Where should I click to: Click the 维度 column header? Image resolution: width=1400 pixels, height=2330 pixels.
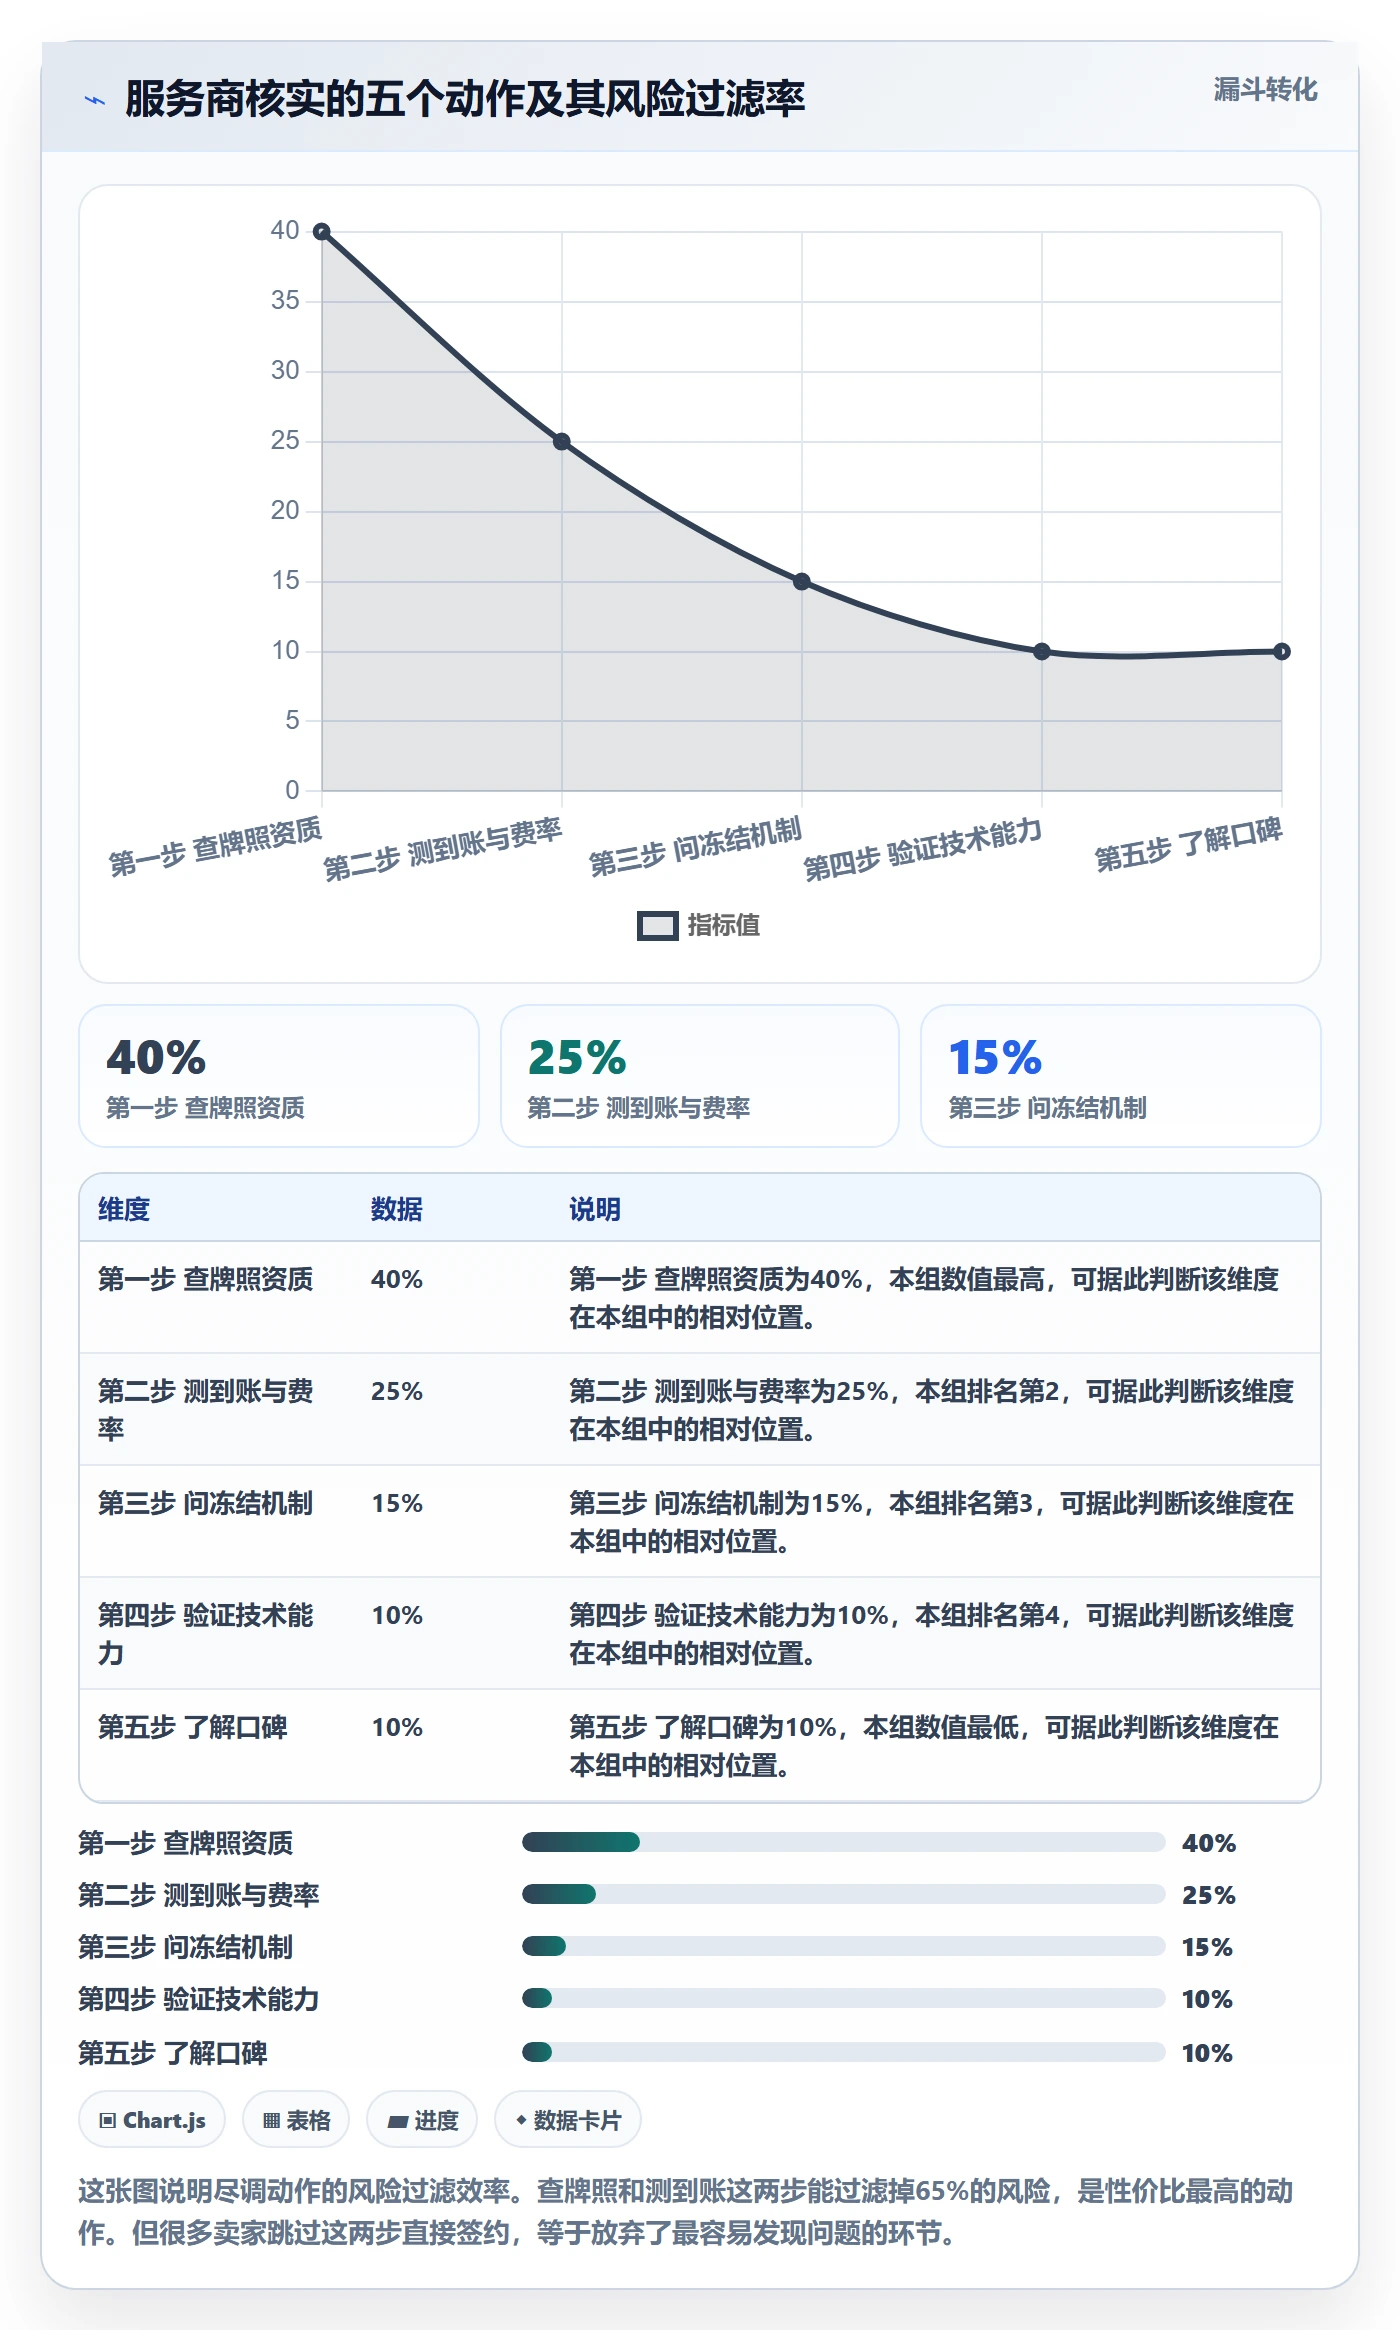click(124, 1209)
